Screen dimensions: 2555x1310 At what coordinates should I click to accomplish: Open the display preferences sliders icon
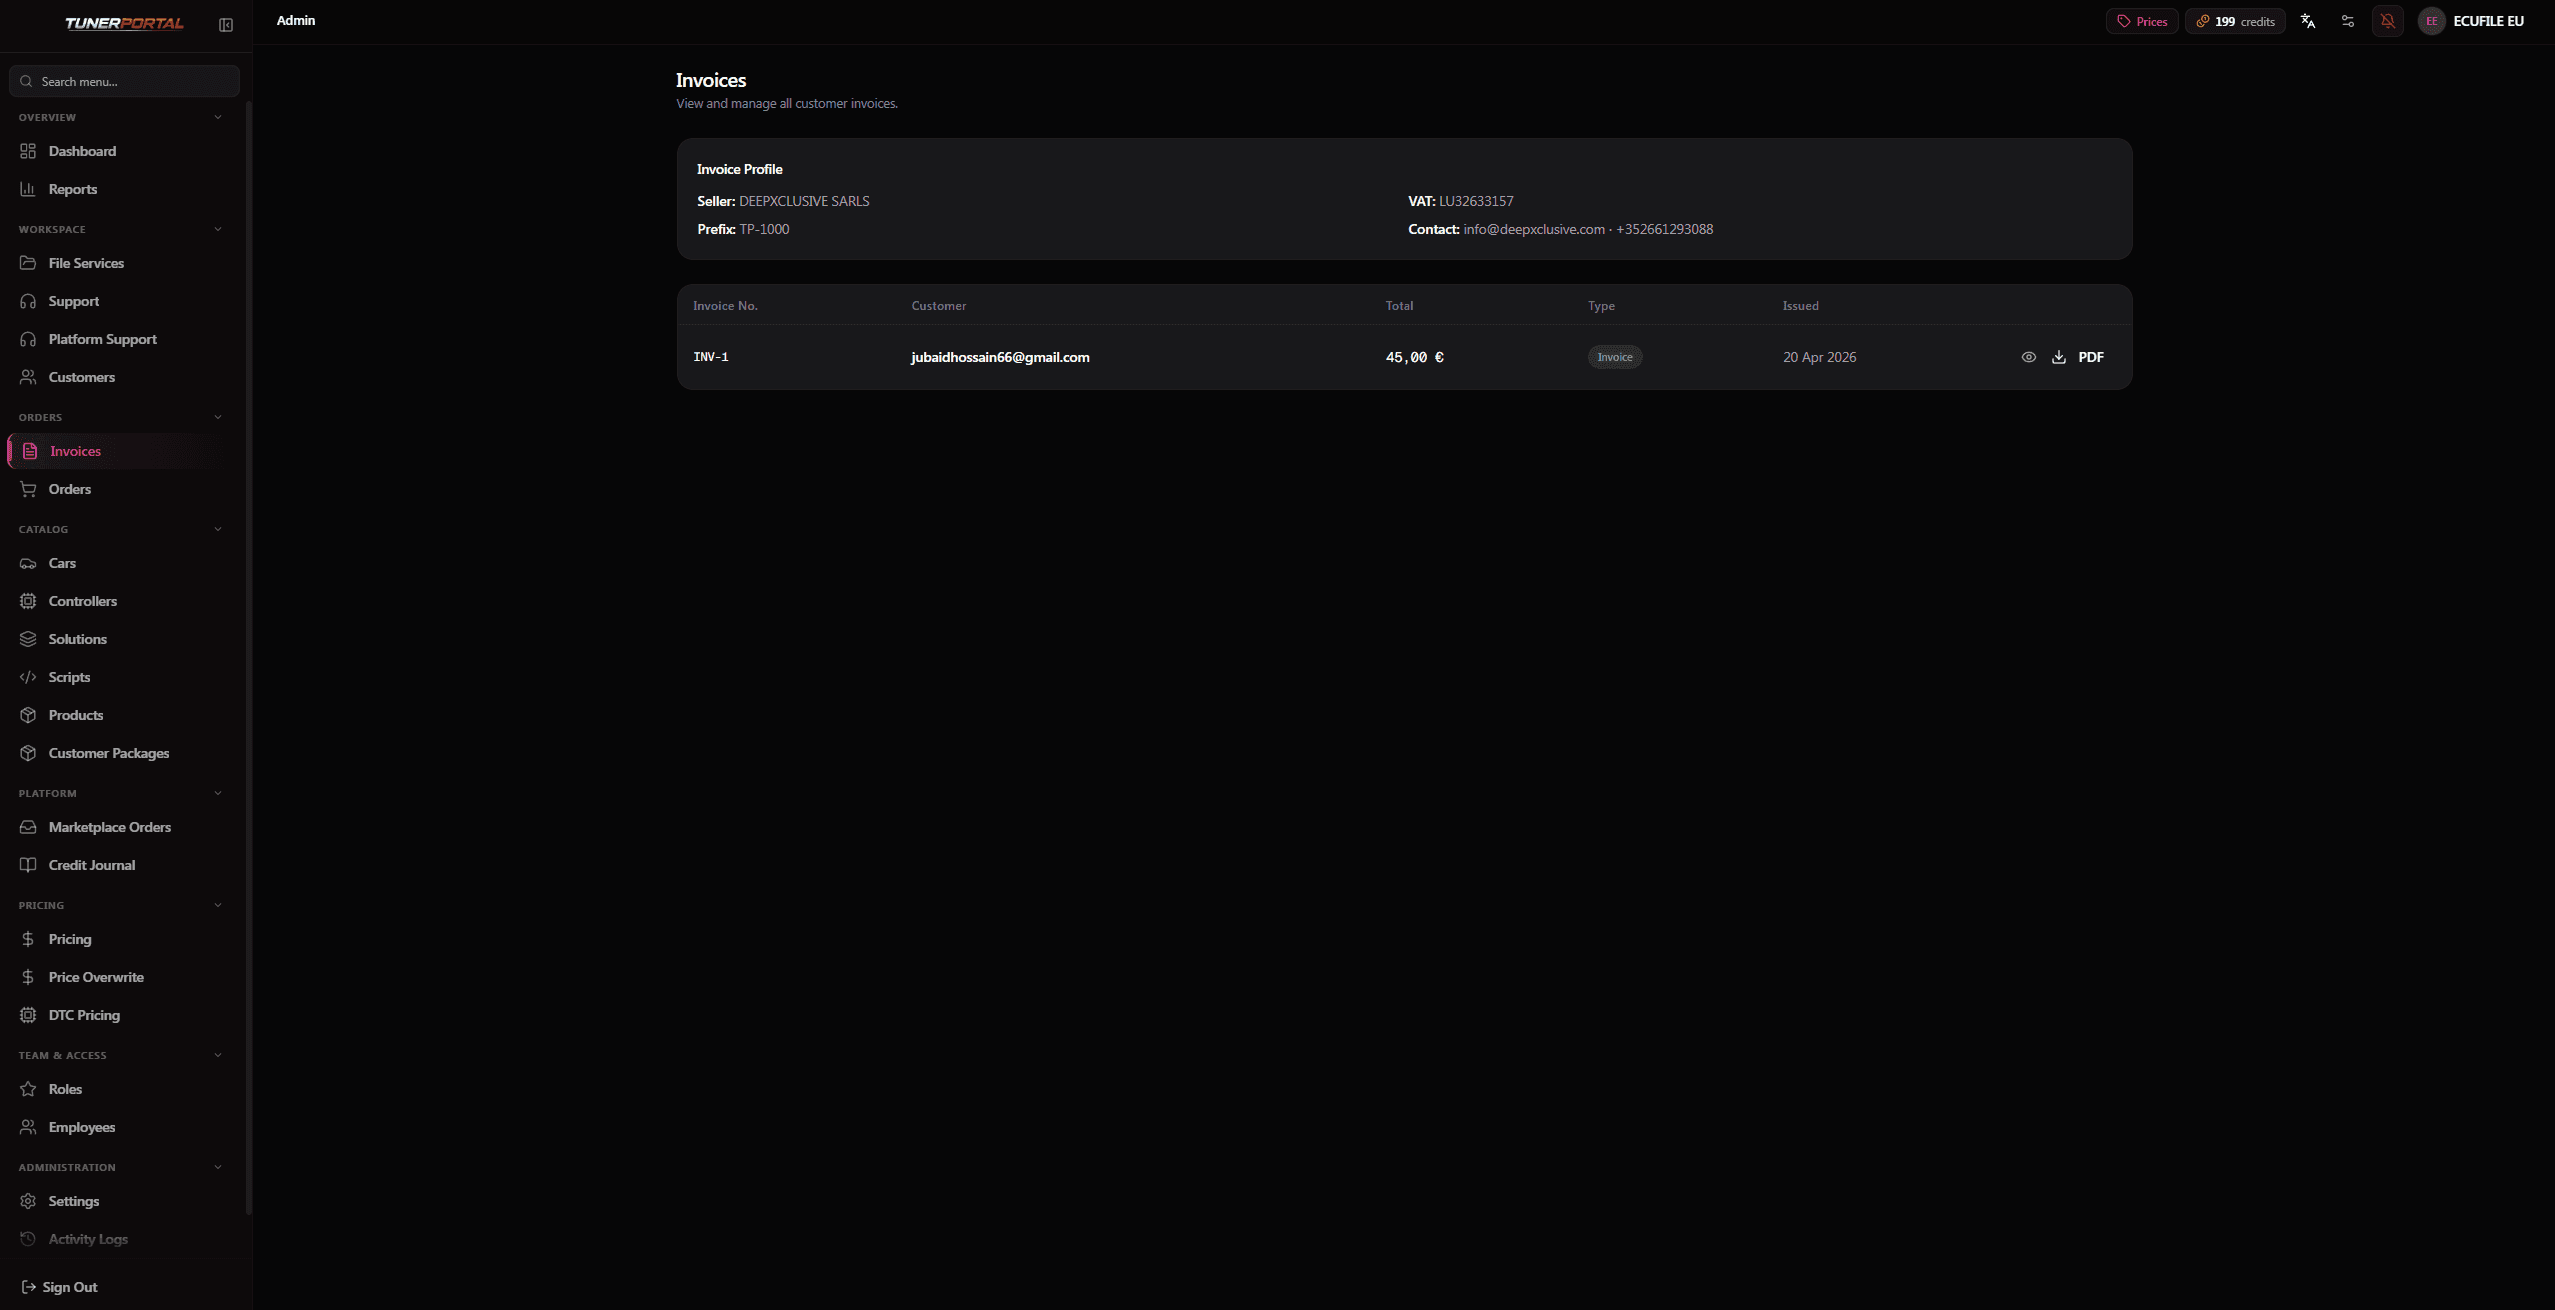point(2348,21)
